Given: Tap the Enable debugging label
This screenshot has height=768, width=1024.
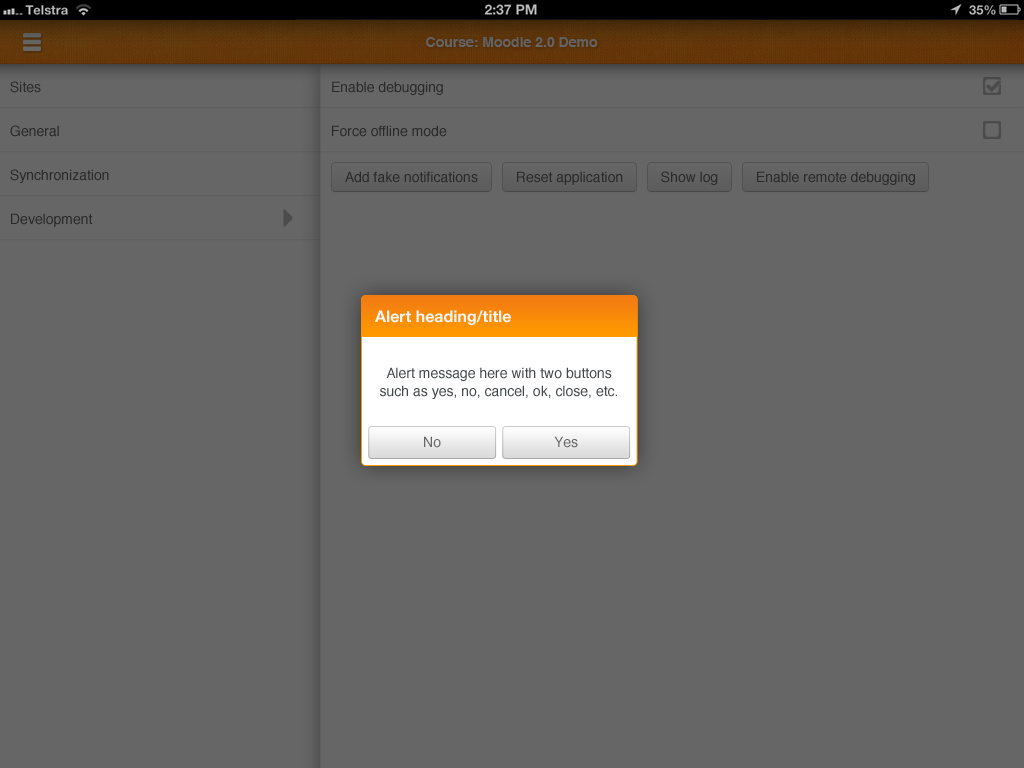Looking at the screenshot, I should pyautogui.click(x=387, y=88).
